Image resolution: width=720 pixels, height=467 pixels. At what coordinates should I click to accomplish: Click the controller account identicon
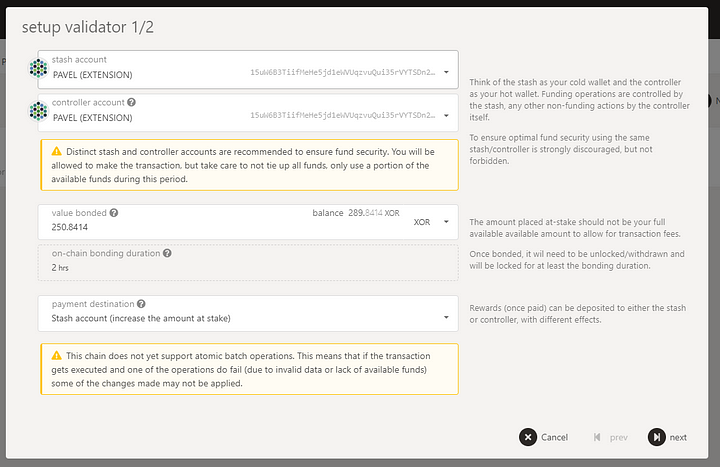[x=39, y=111]
